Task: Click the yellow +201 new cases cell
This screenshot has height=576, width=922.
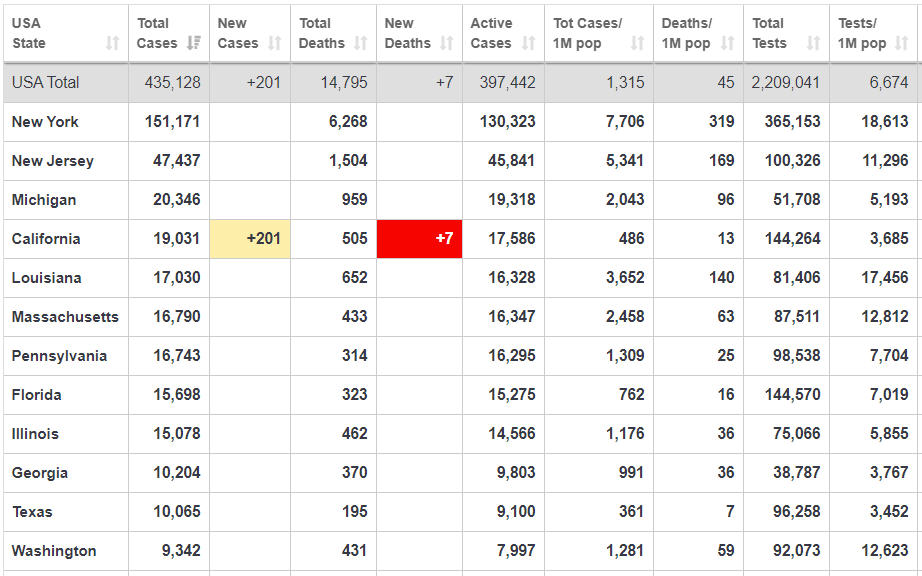Action: pos(250,238)
